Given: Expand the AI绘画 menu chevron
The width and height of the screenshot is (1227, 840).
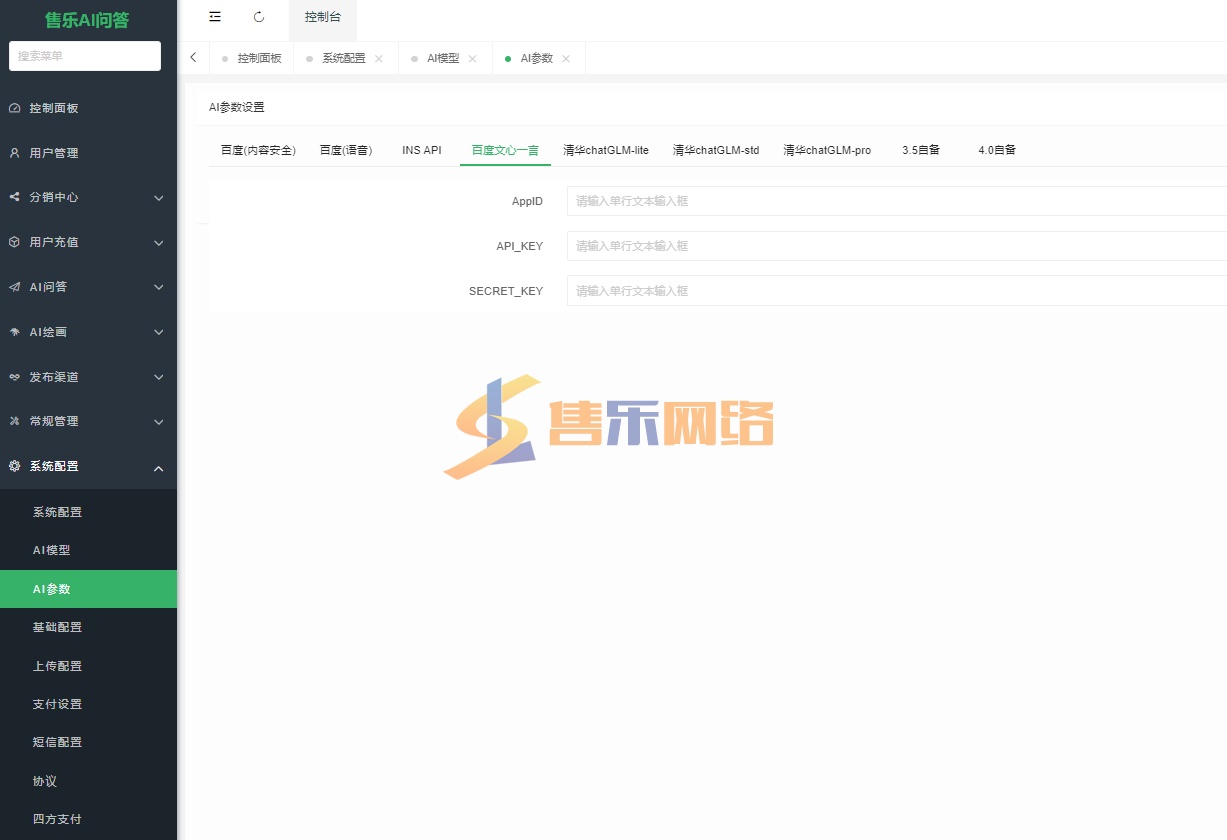Looking at the screenshot, I should point(158,332).
